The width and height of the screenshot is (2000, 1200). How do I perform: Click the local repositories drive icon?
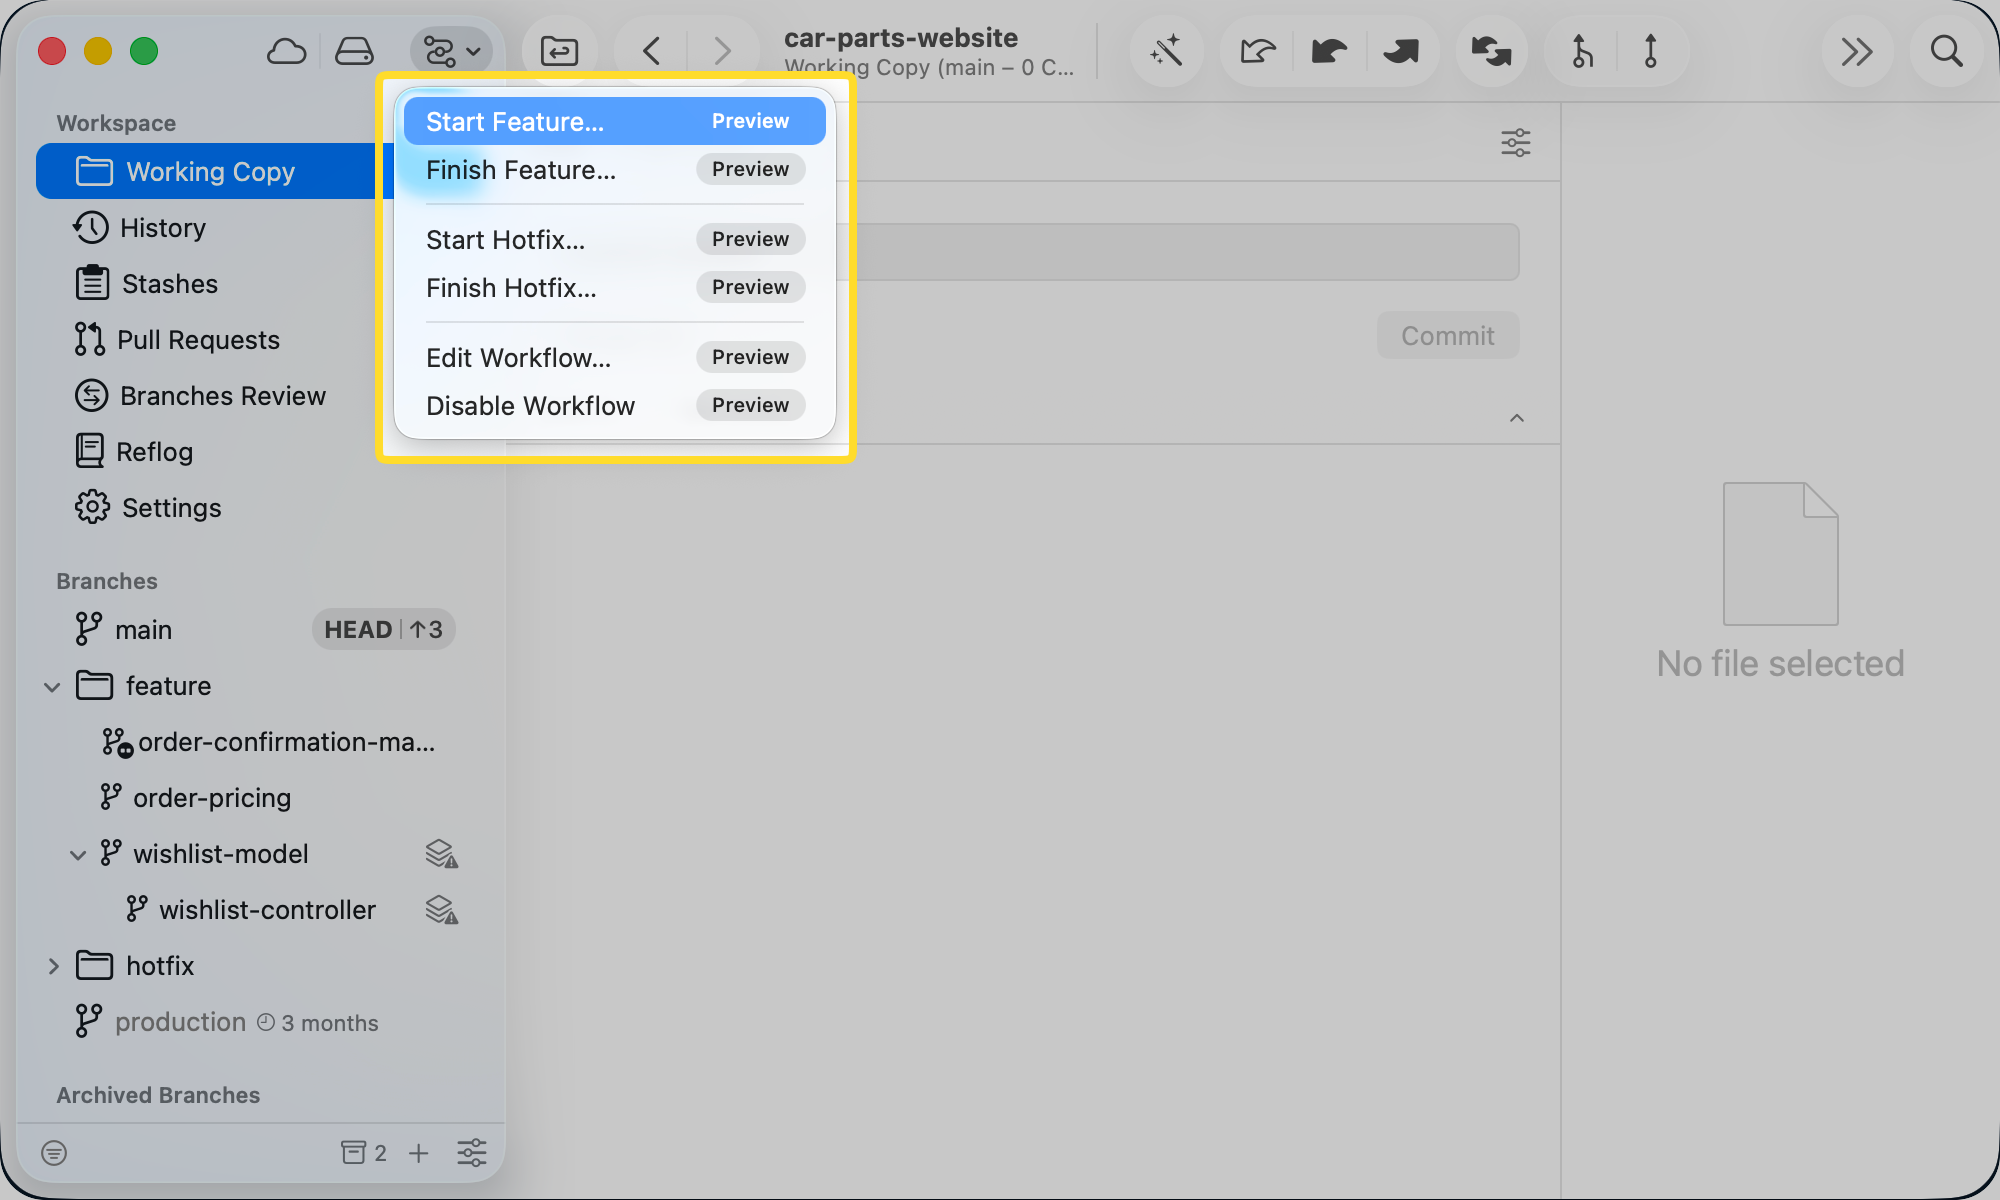(x=354, y=51)
